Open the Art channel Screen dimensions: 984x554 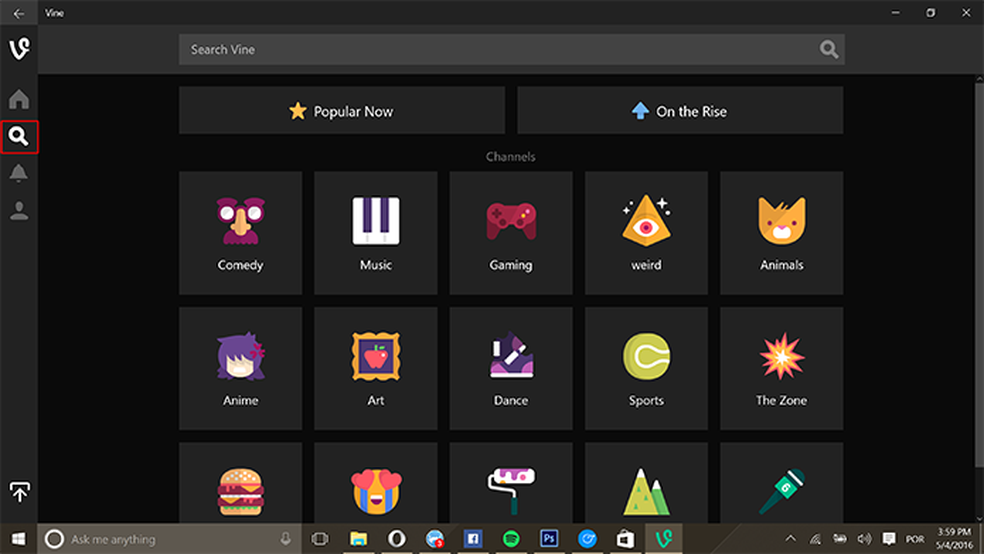point(376,368)
